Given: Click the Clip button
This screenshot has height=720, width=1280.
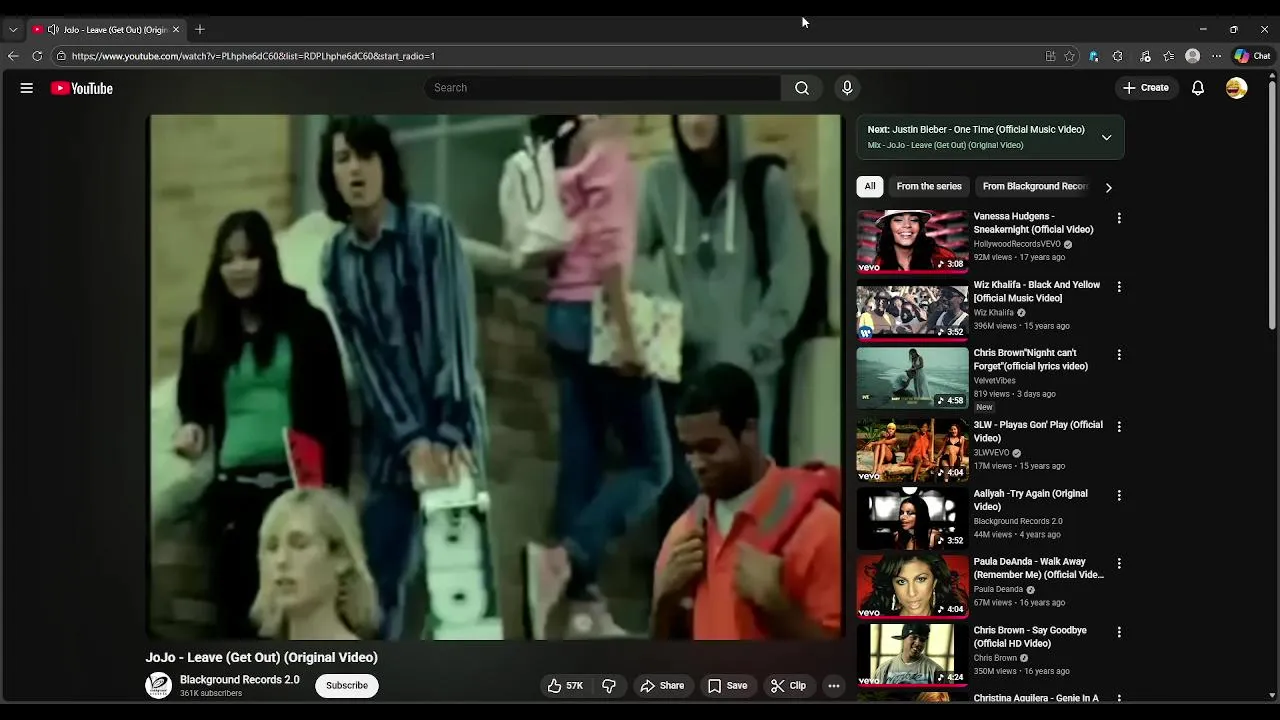Looking at the screenshot, I should click(x=788, y=686).
